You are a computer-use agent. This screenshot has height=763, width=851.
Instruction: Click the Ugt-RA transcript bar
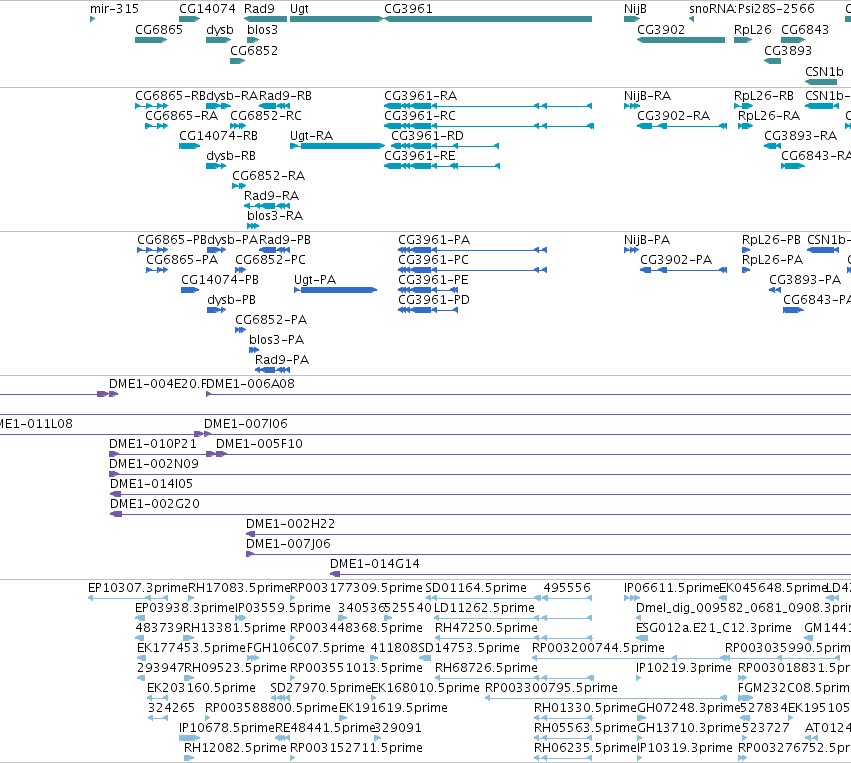[x=337, y=146]
